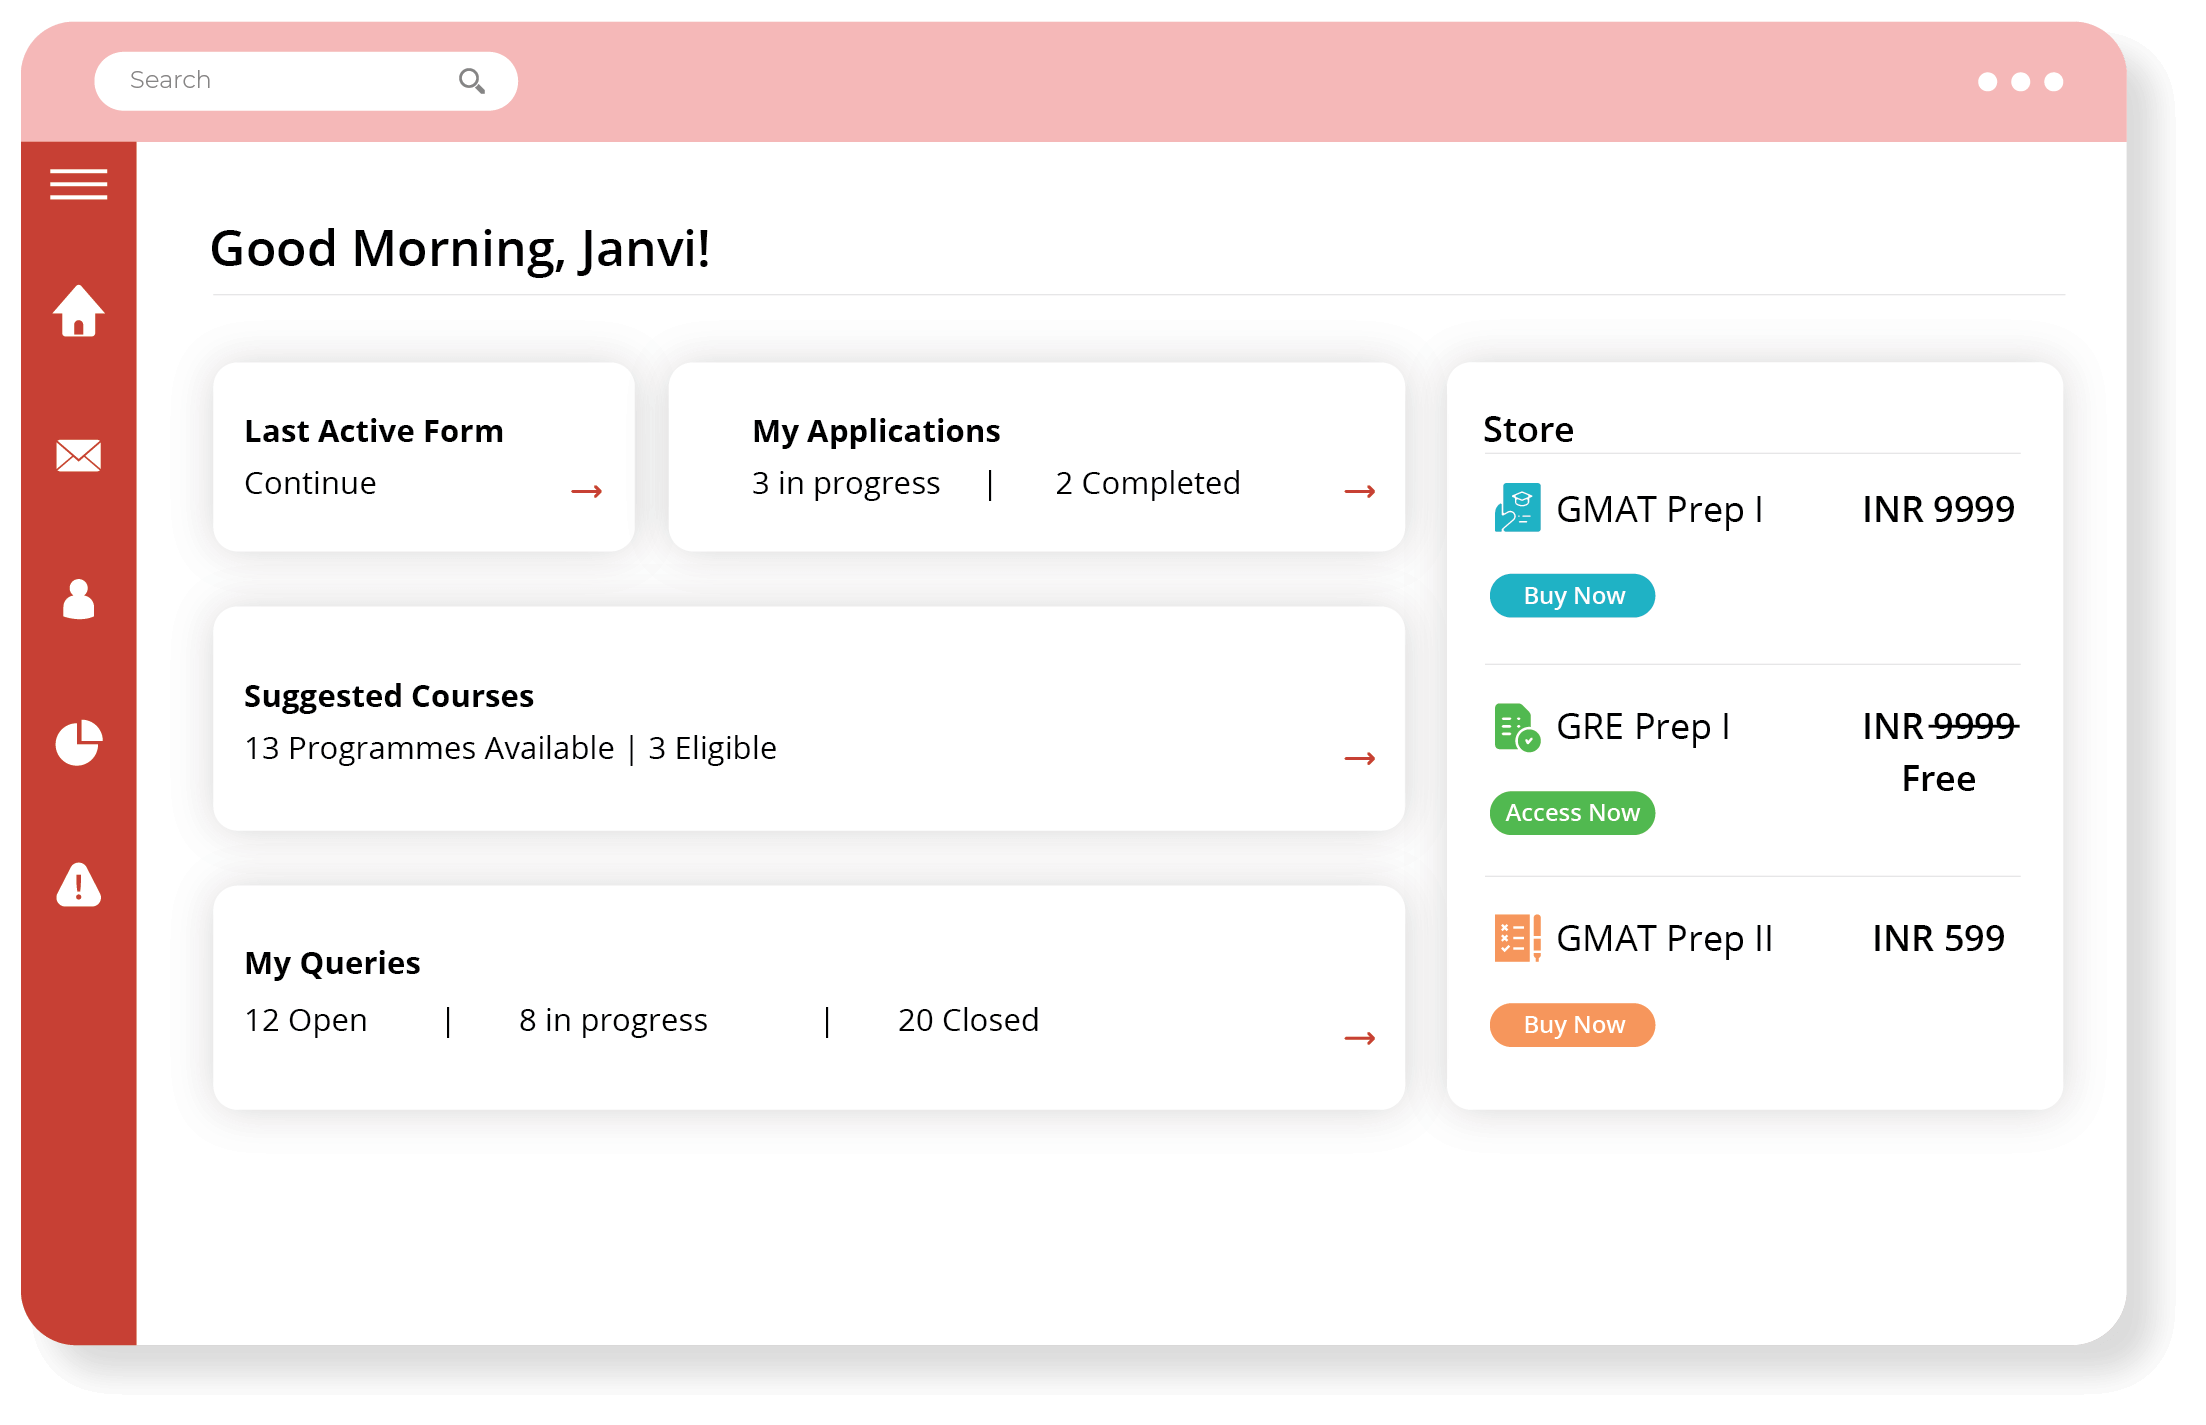Expand Suggested Courses with the arrow

(1359, 758)
